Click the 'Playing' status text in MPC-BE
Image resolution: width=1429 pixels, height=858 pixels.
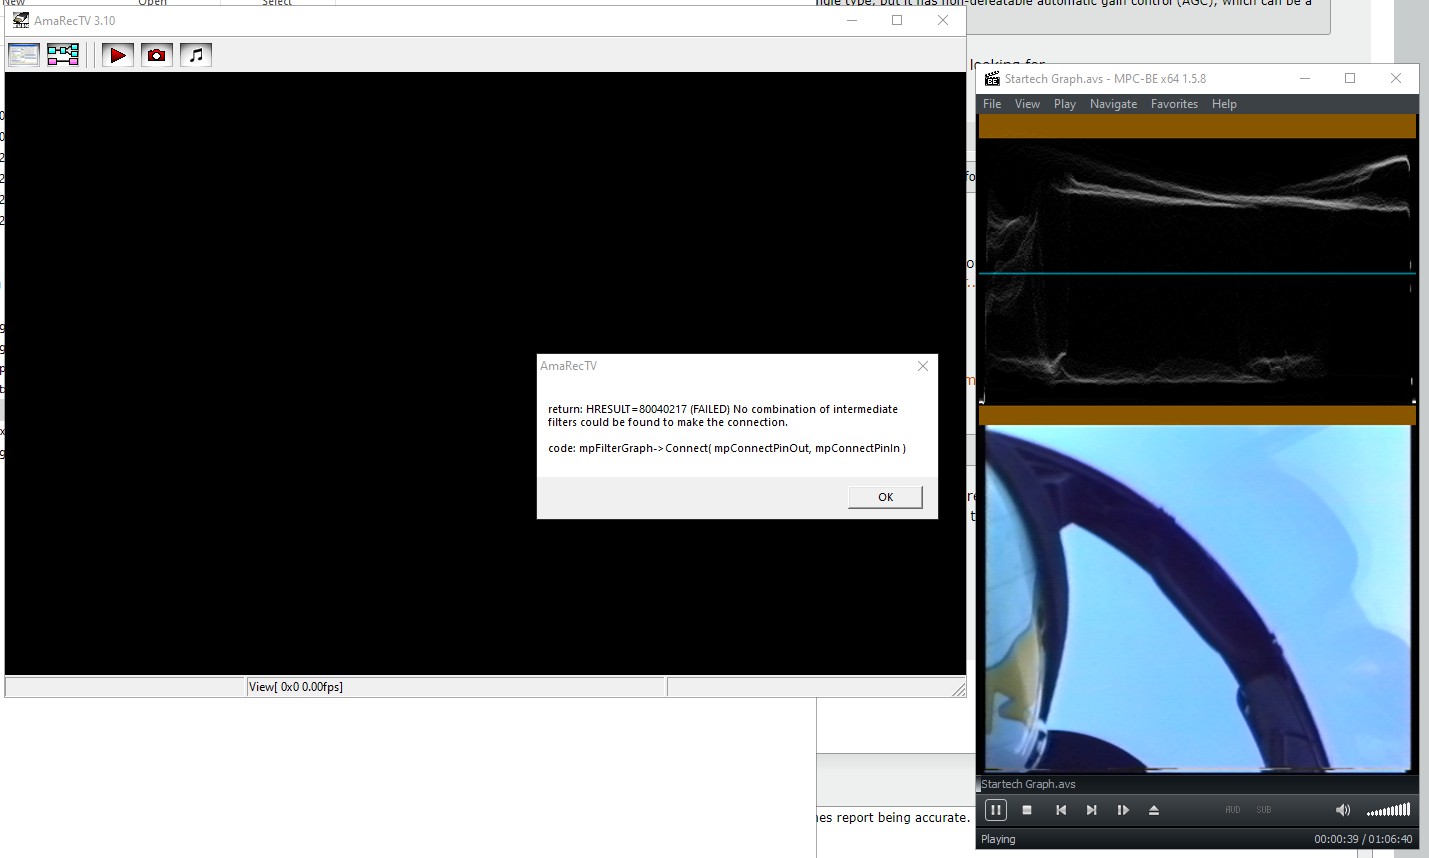coord(998,839)
